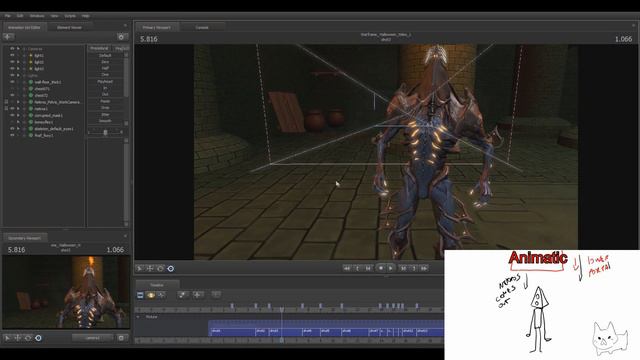Switch to the Motion Editor mode icon
This screenshot has height=360, width=640.
(151, 295)
